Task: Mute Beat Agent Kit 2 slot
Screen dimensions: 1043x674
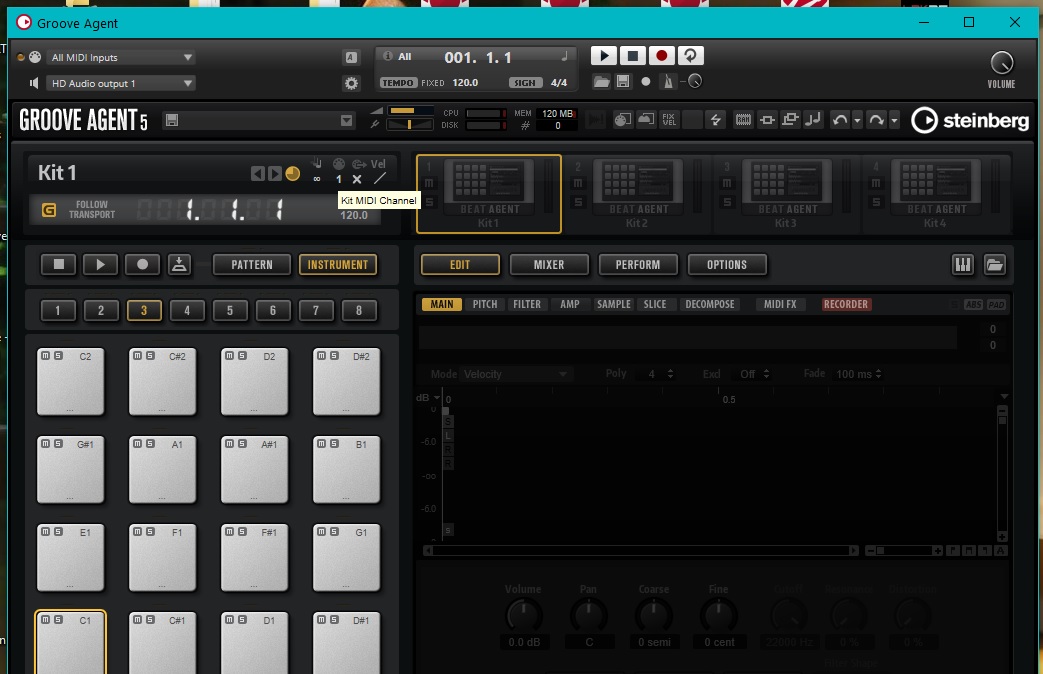Action: 578,183
